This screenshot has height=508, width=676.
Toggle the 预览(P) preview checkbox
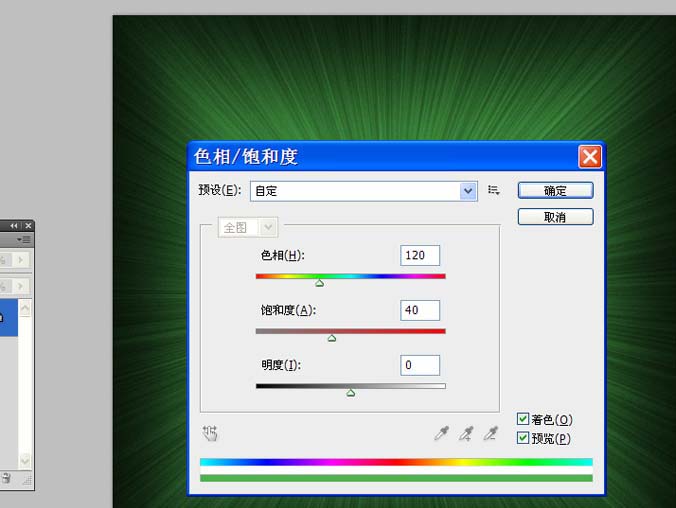[523, 438]
